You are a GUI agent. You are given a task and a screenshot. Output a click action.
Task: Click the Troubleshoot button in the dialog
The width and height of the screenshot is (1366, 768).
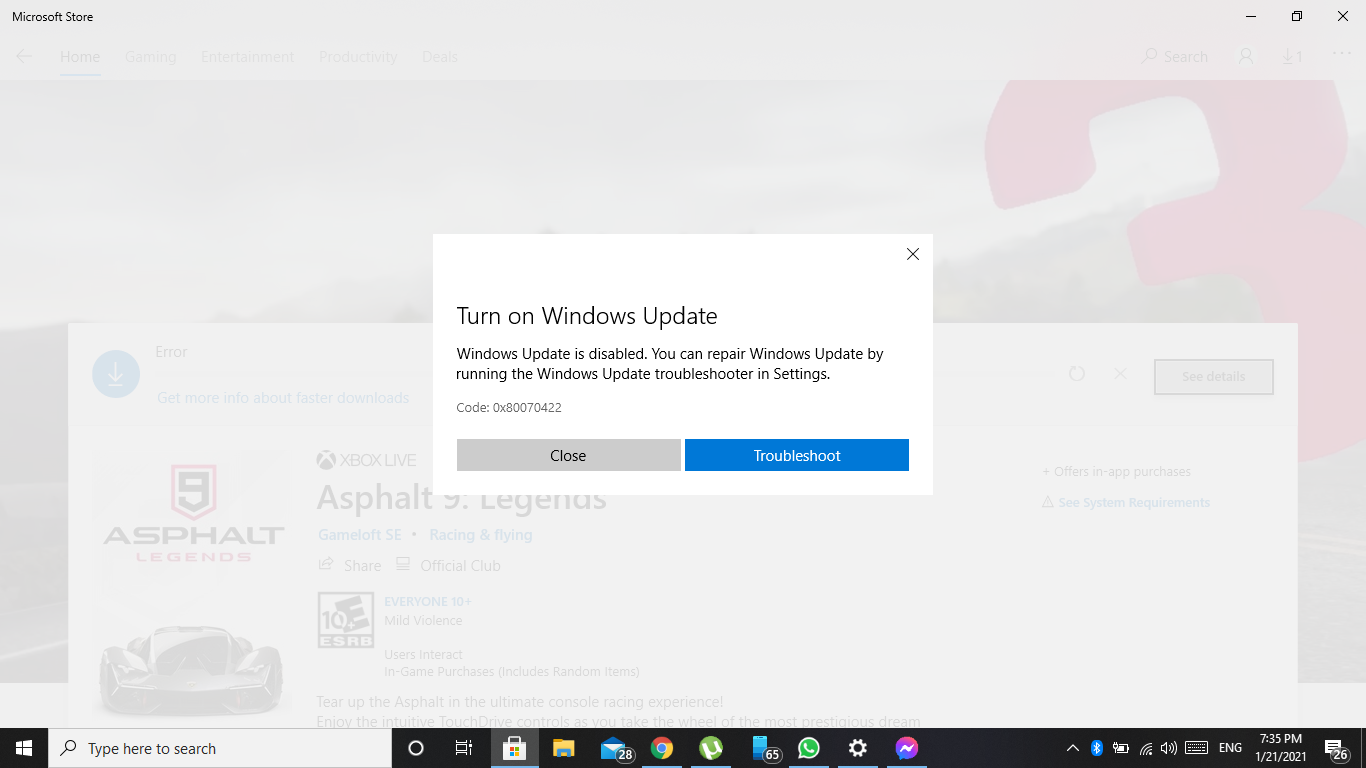pos(797,455)
